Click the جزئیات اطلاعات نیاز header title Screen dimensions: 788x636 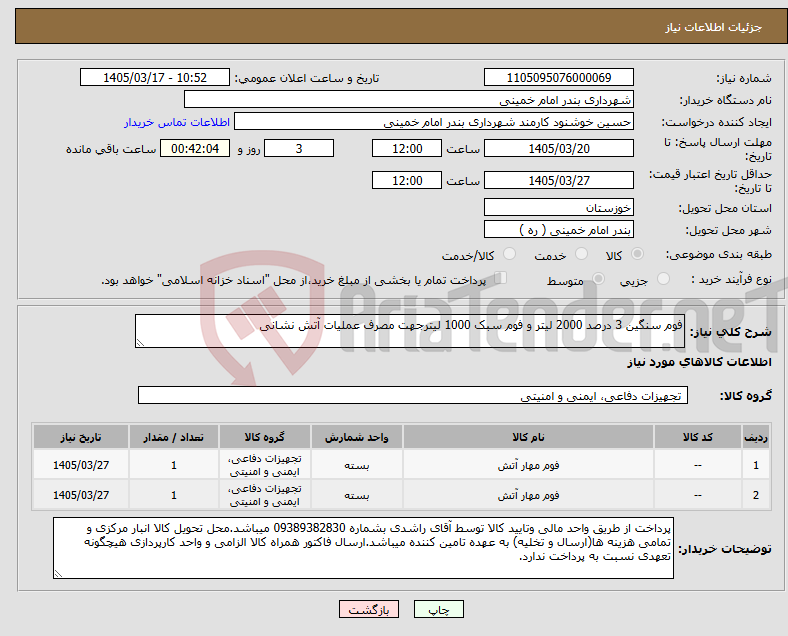point(714,27)
